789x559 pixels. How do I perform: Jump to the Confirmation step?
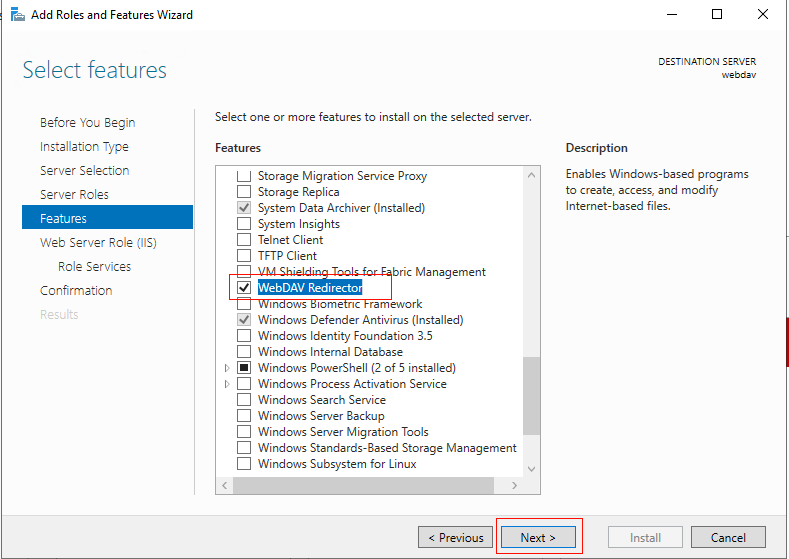point(76,291)
